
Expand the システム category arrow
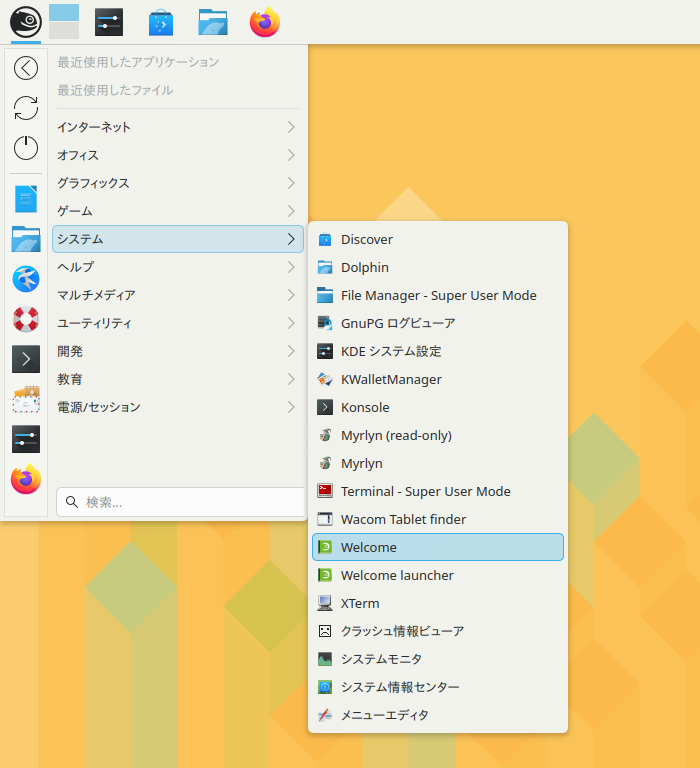tap(291, 239)
